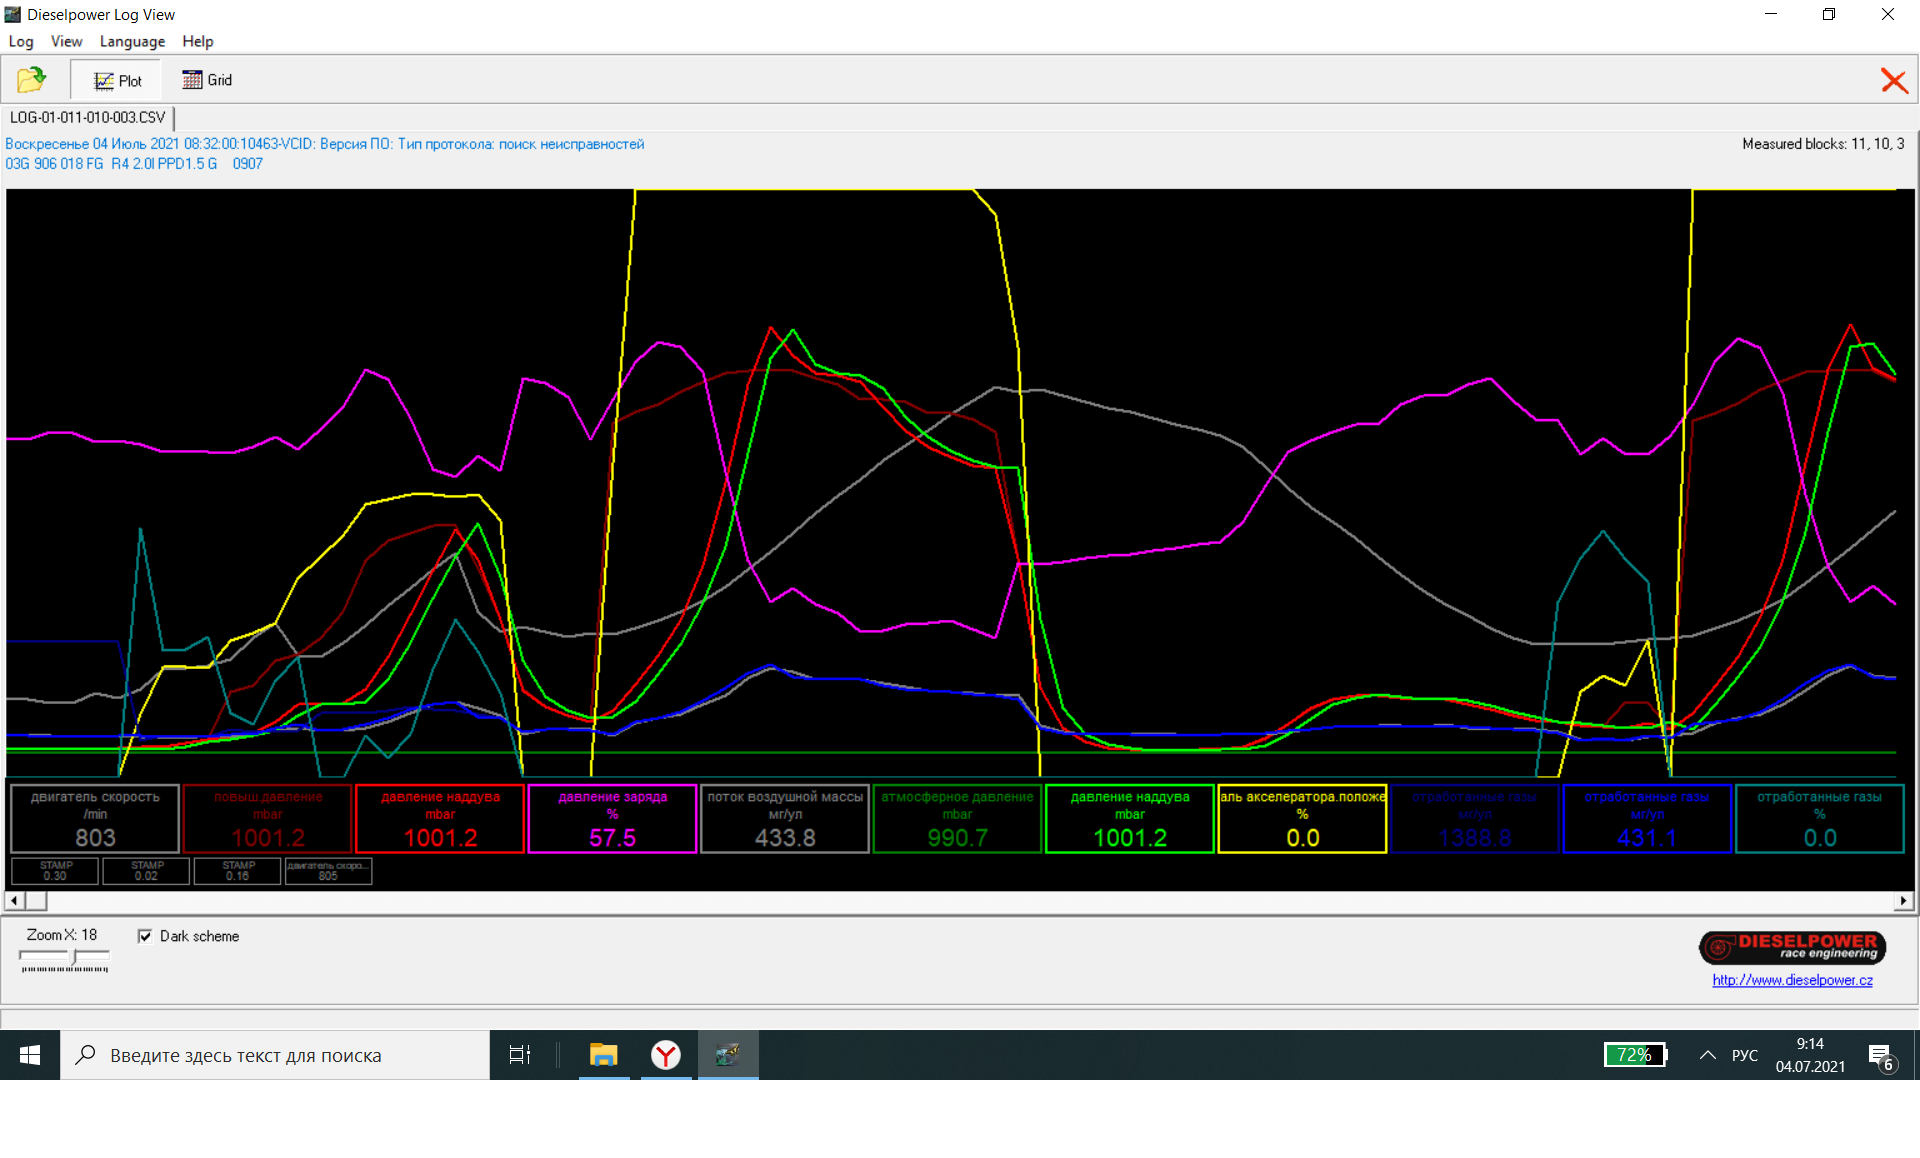Toggle the magenta давление заряда channel box
The height and width of the screenshot is (1158, 1920).
point(612,818)
